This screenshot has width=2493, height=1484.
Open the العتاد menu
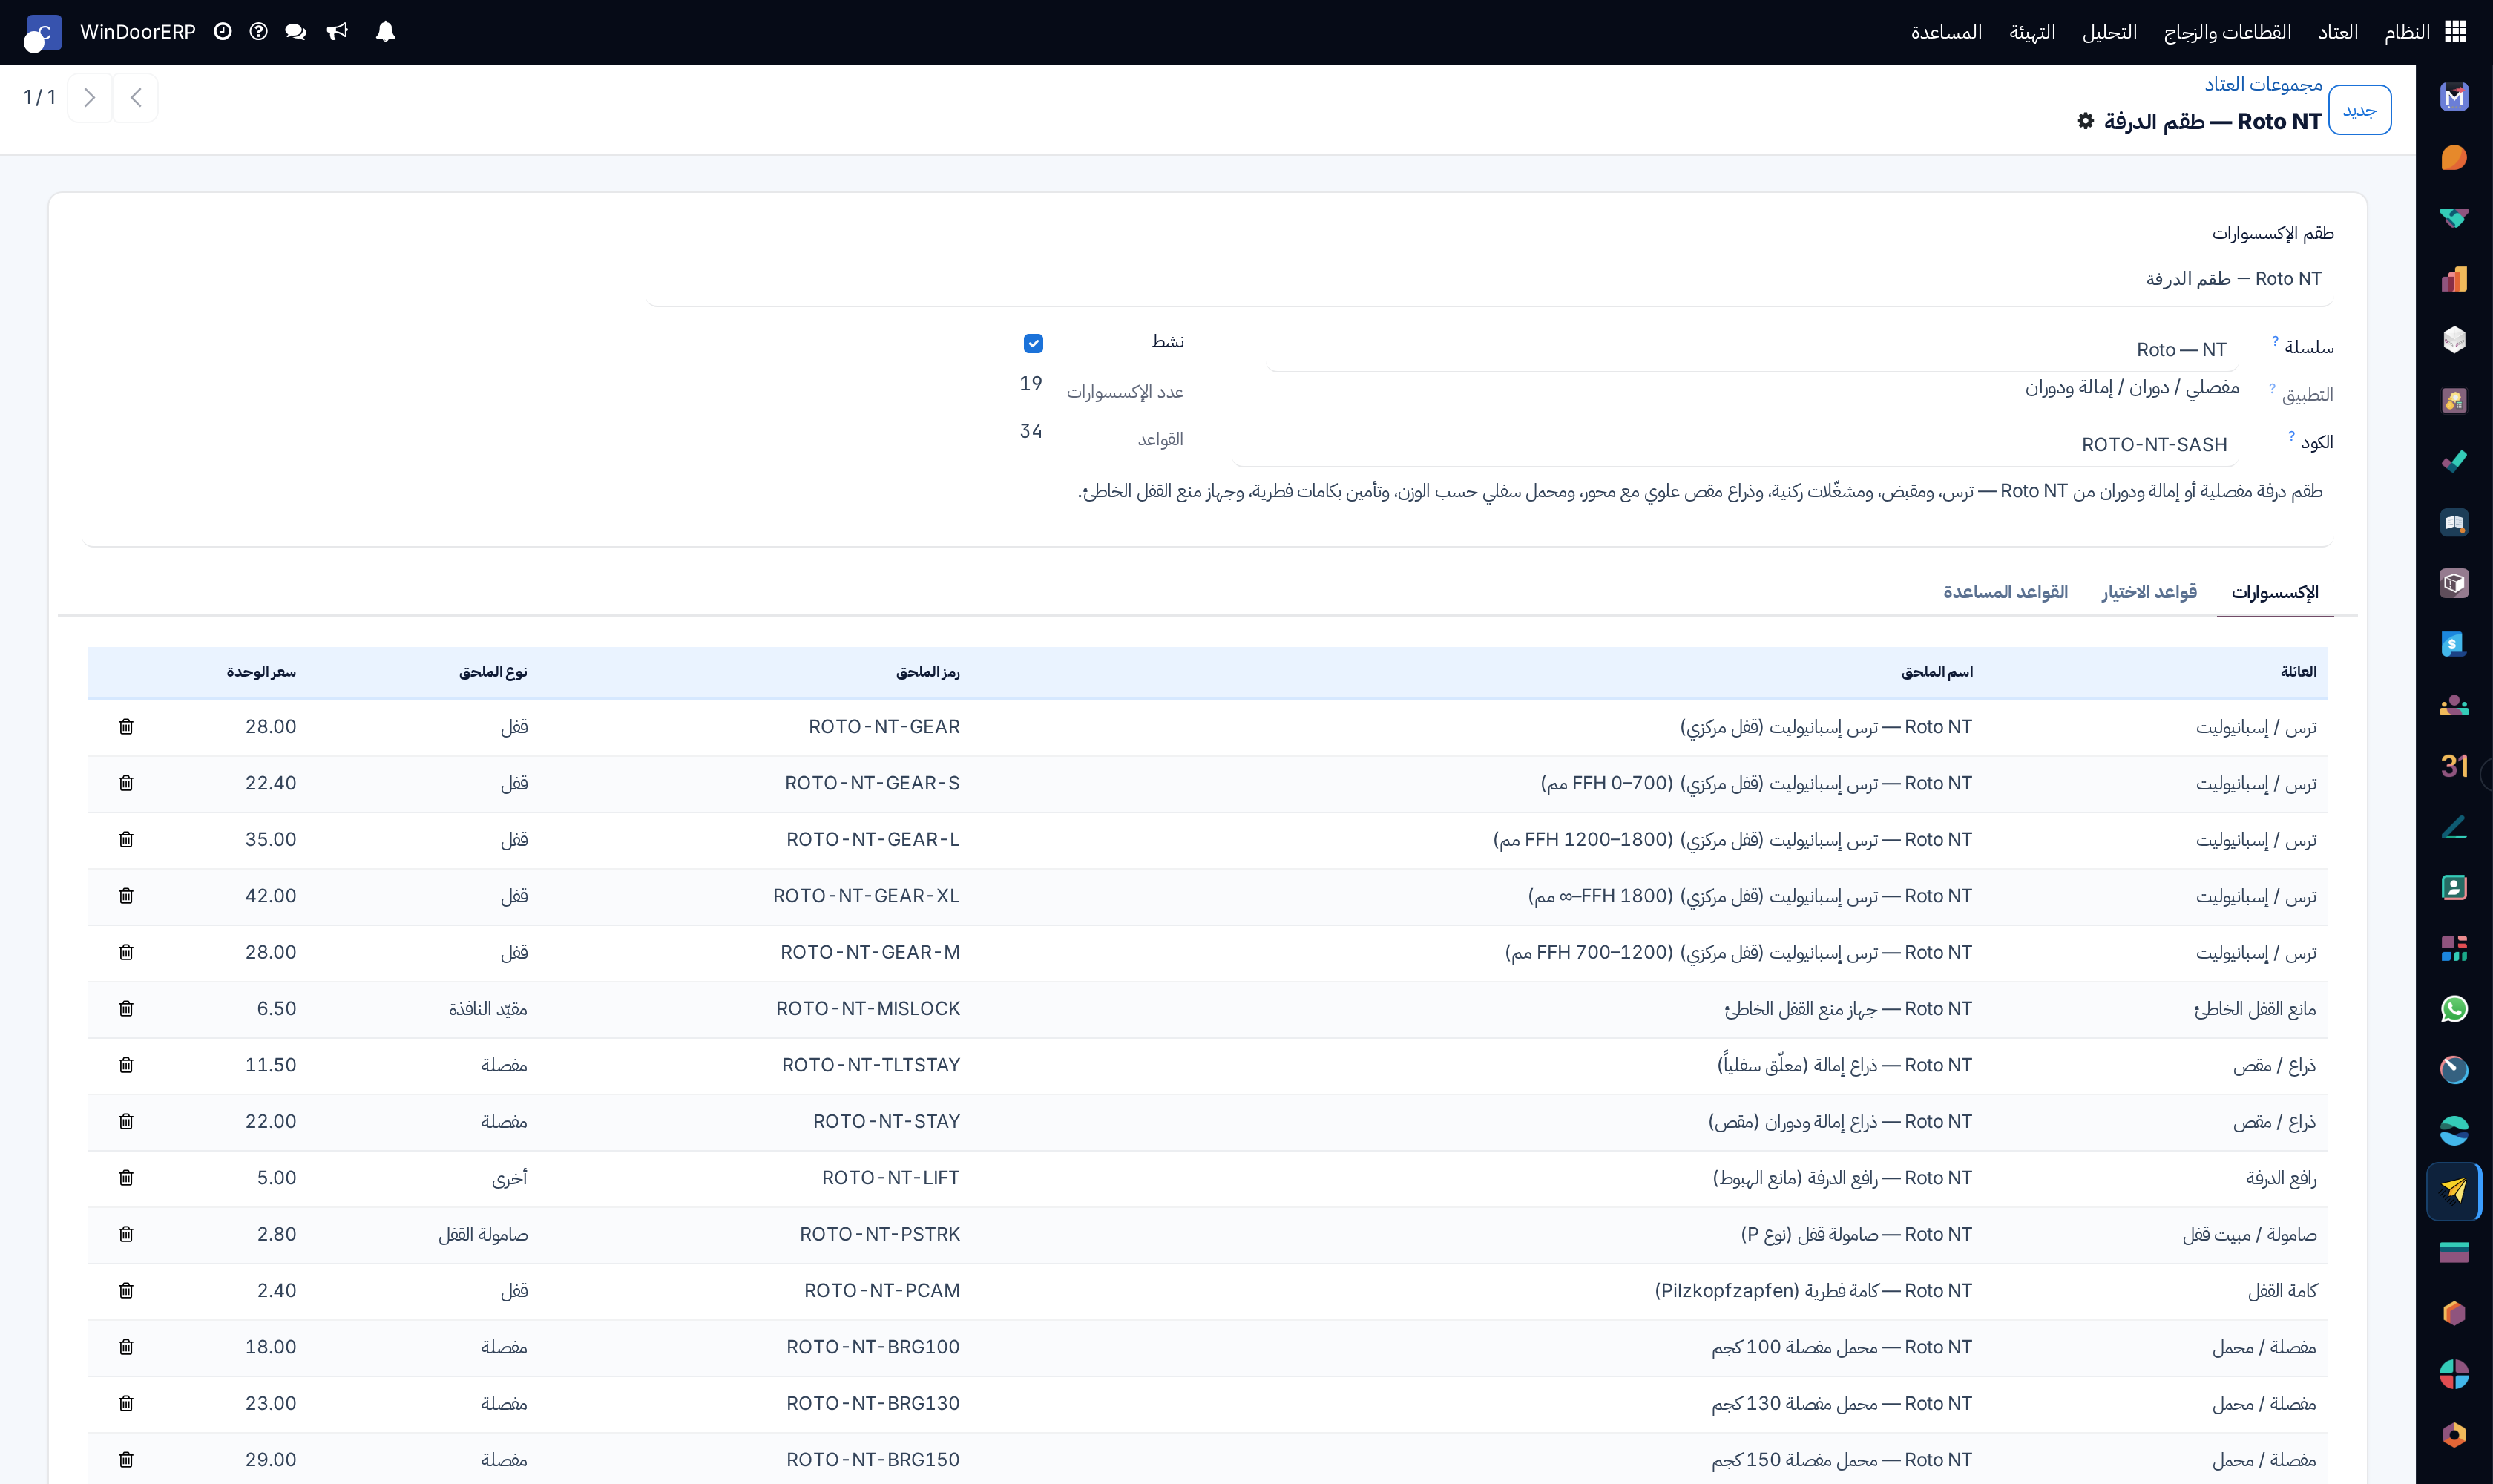[2337, 32]
